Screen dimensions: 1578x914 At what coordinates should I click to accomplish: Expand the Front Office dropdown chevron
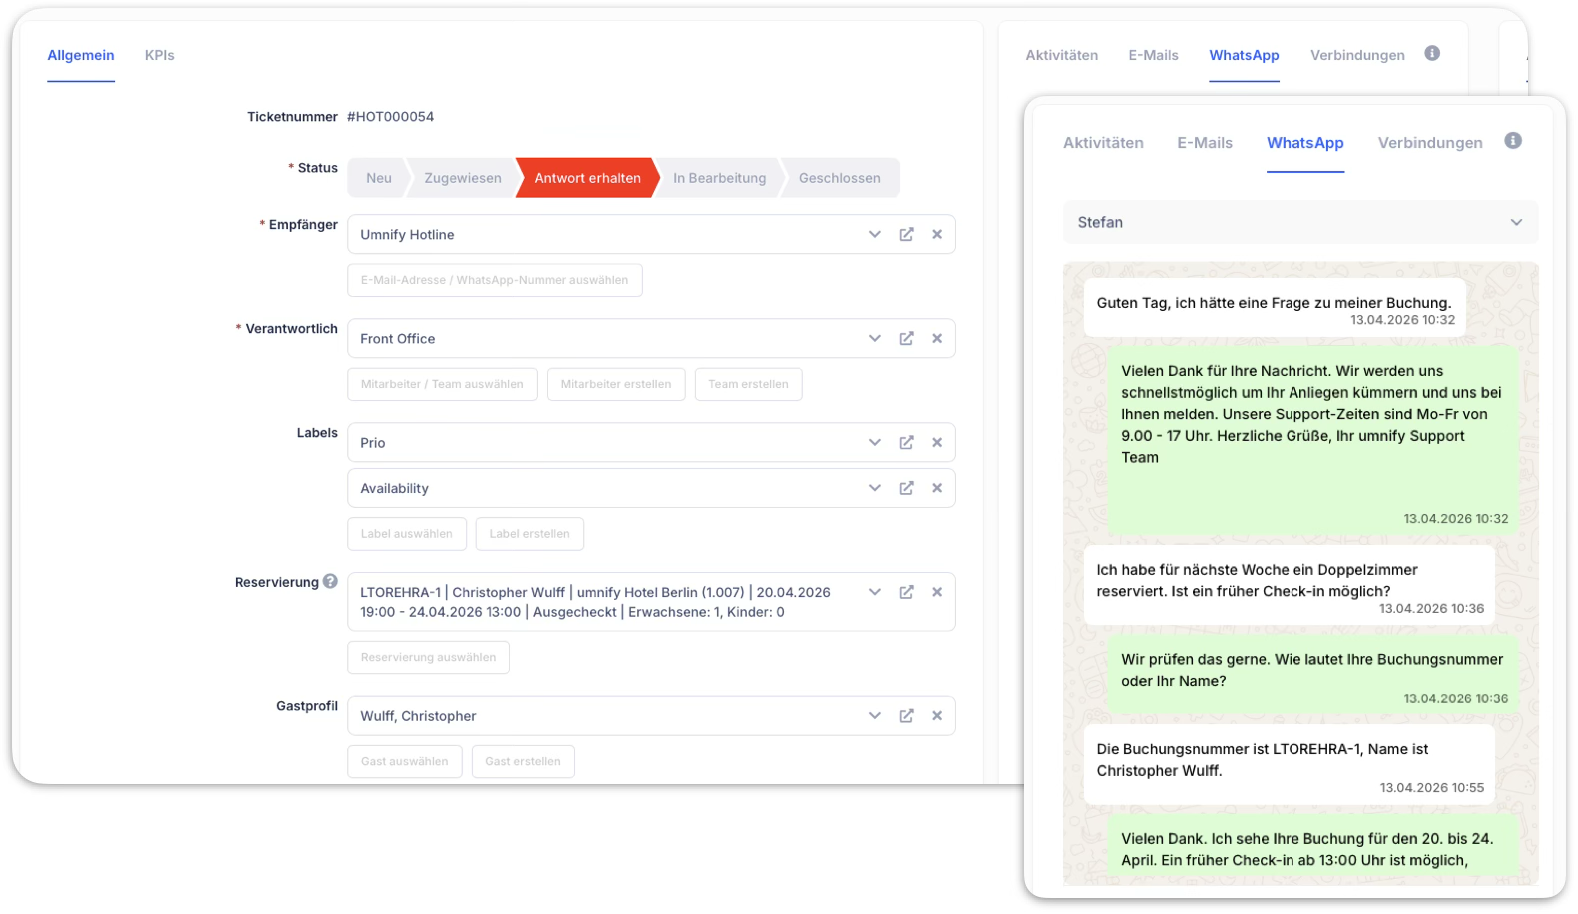point(875,338)
